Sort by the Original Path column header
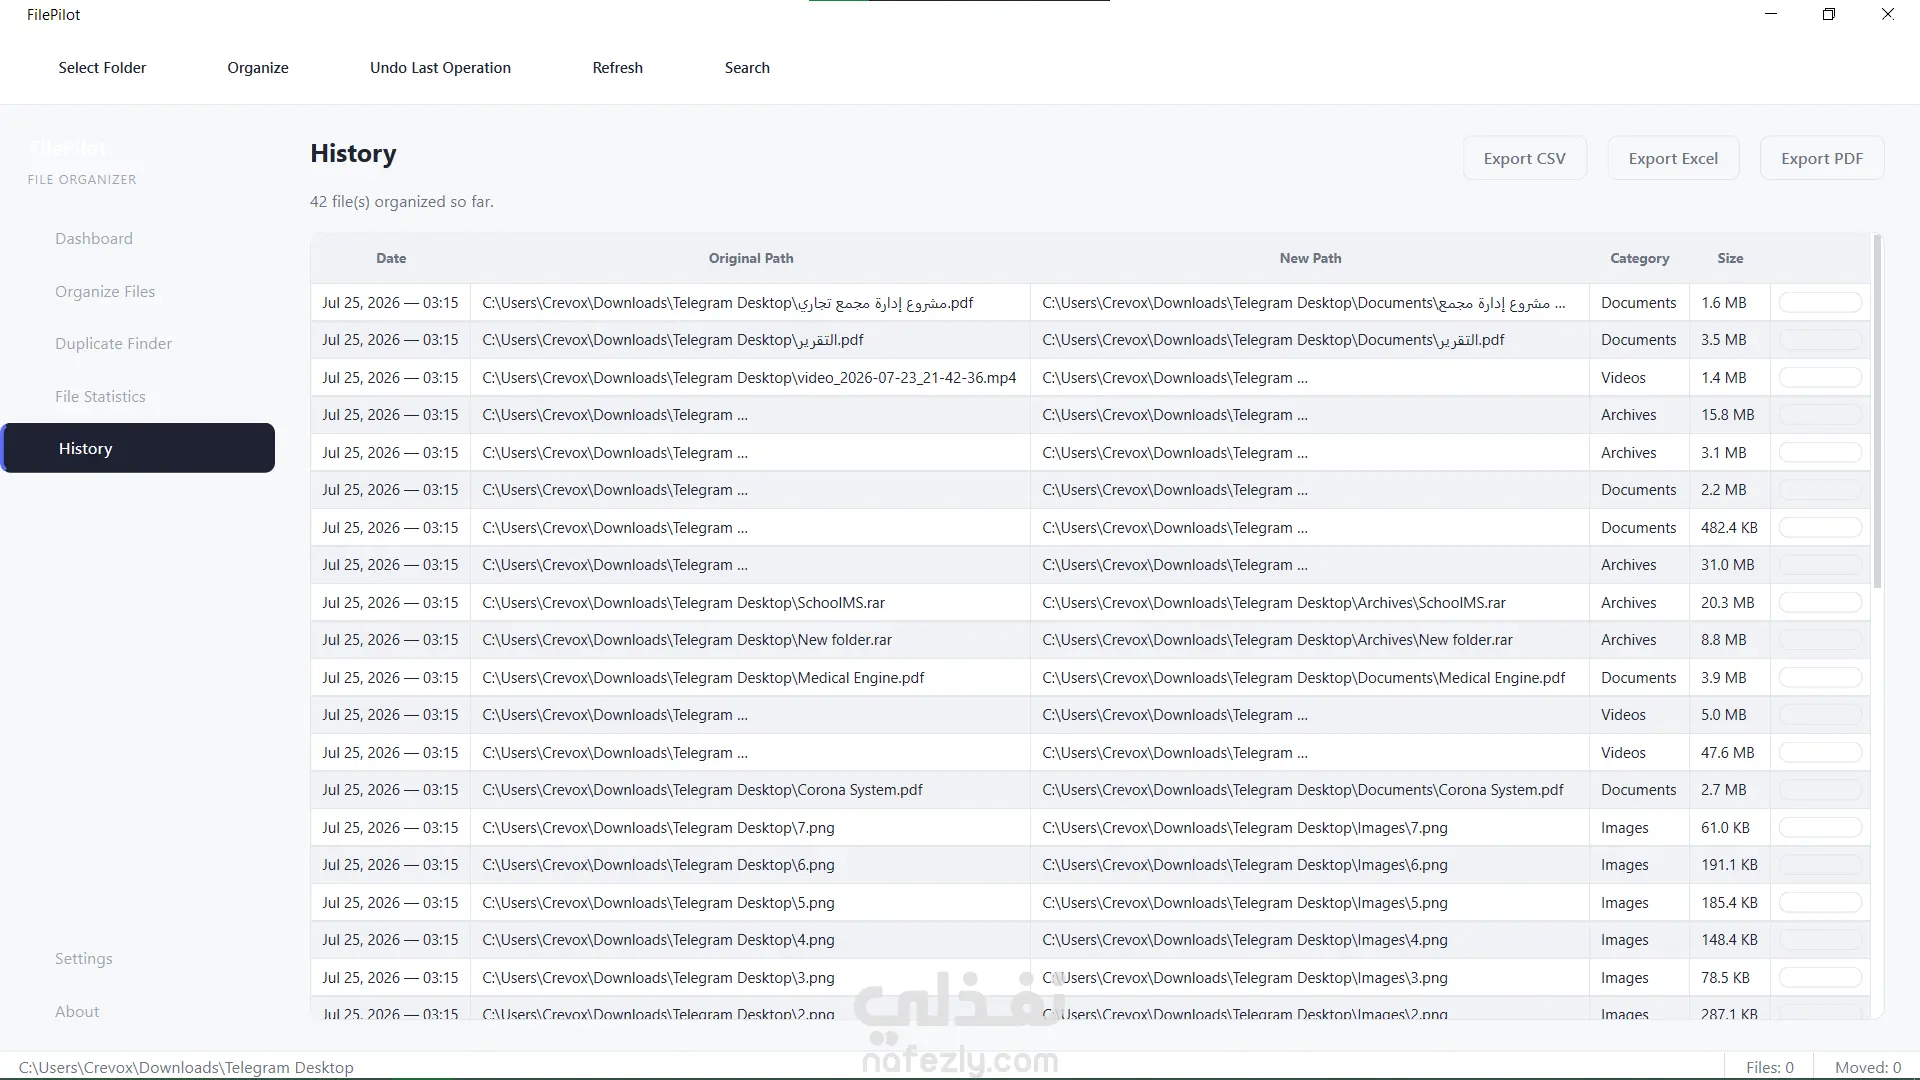Viewport: 1920px width, 1080px height. point(751,258)
